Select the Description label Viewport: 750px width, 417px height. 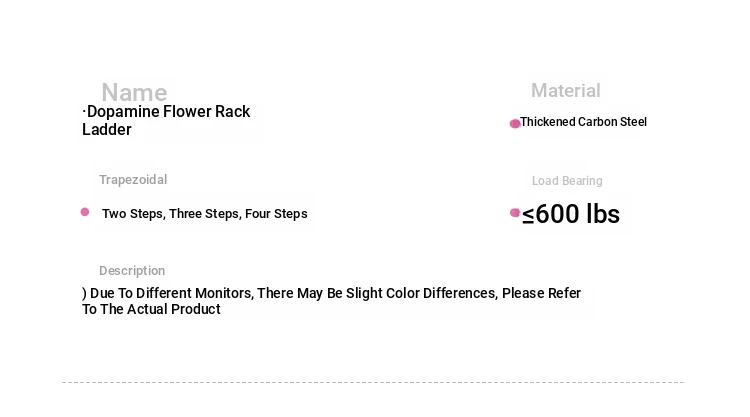click(x=132, y=271)
